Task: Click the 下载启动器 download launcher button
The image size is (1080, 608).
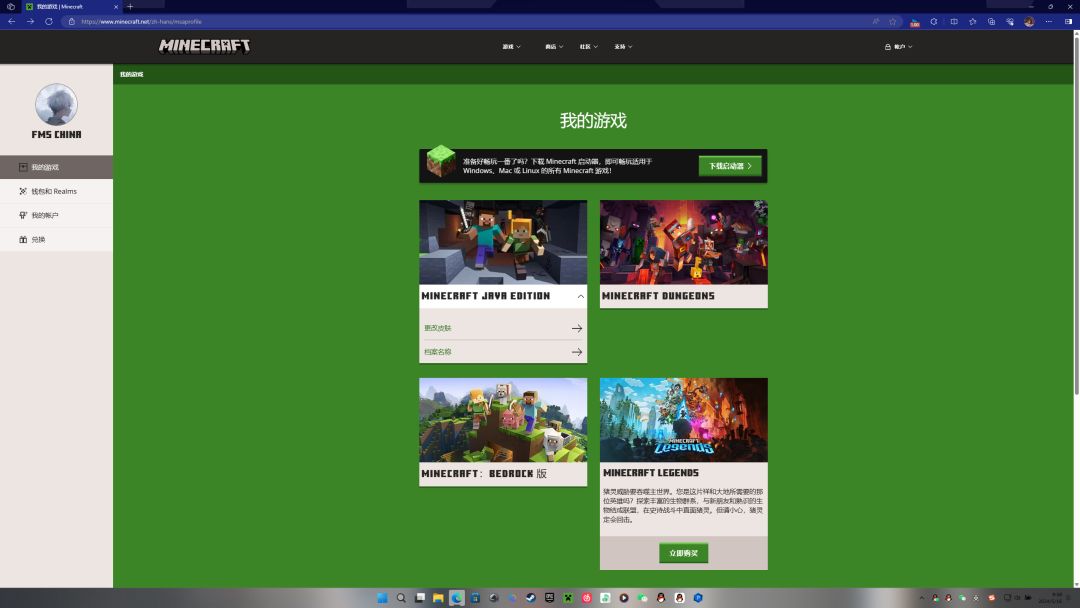Action: pyautogui.click(x=730, y=166)
